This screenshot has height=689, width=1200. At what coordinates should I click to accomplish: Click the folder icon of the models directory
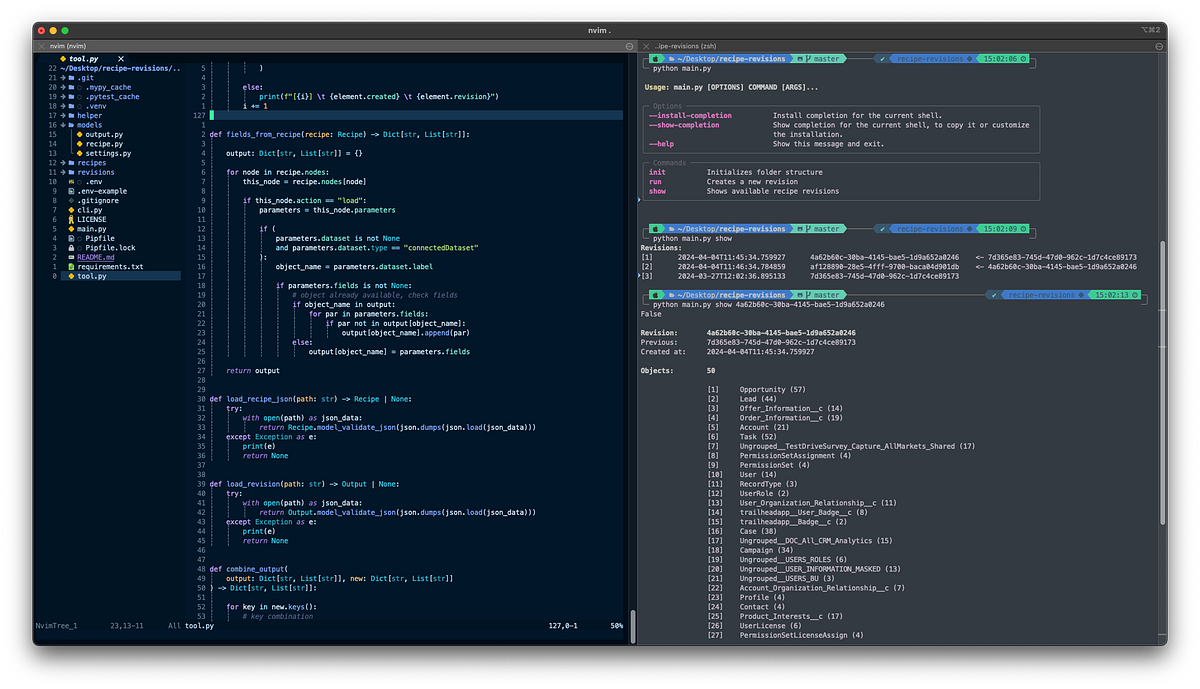point(72,125)
